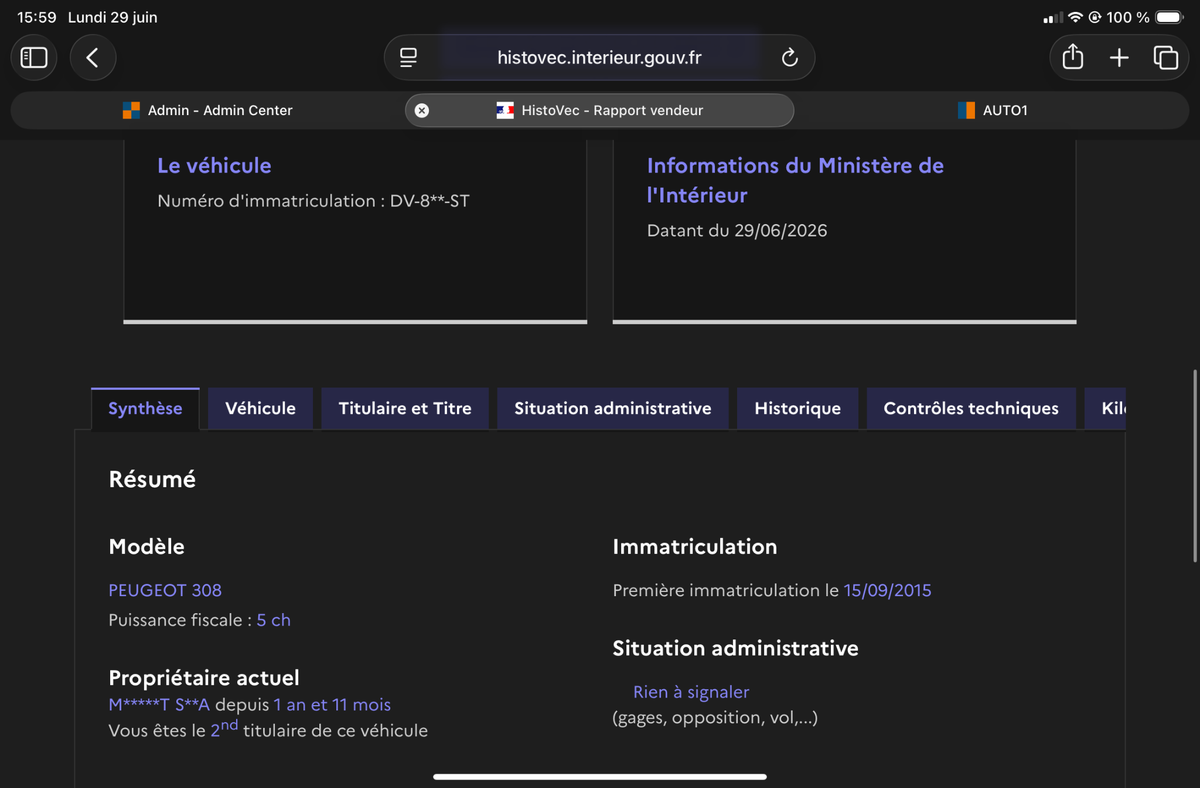Open the Contrôles techniques tab

971,408
